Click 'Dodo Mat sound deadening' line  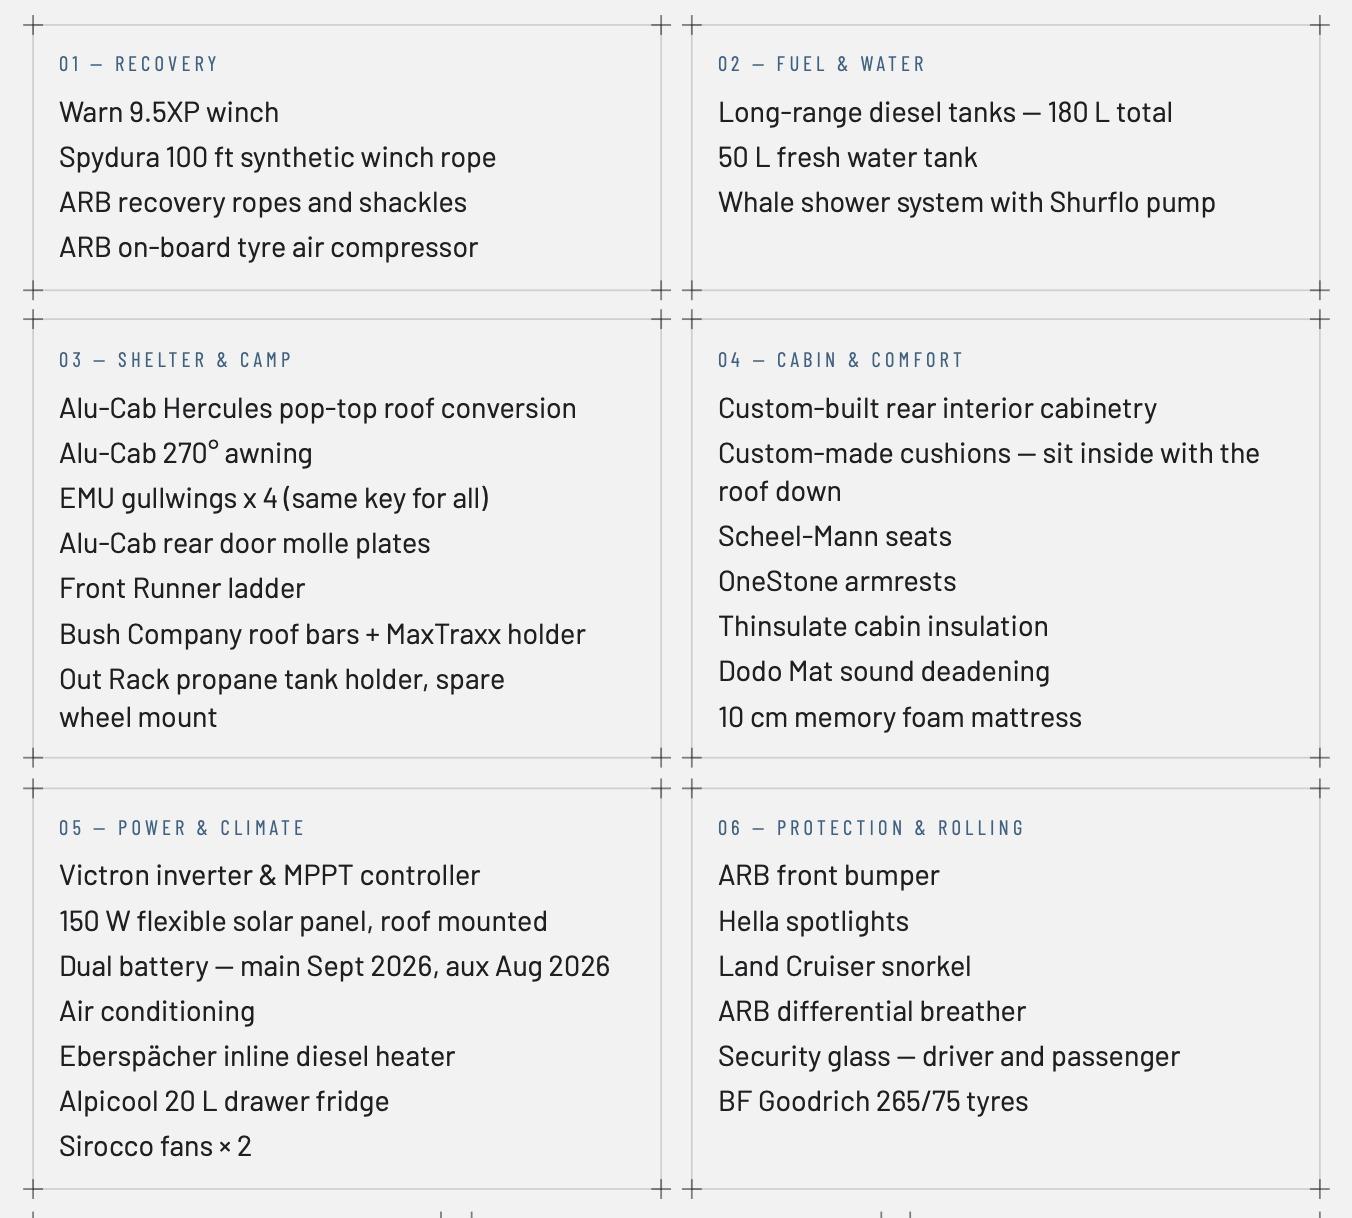coord(884,672)
